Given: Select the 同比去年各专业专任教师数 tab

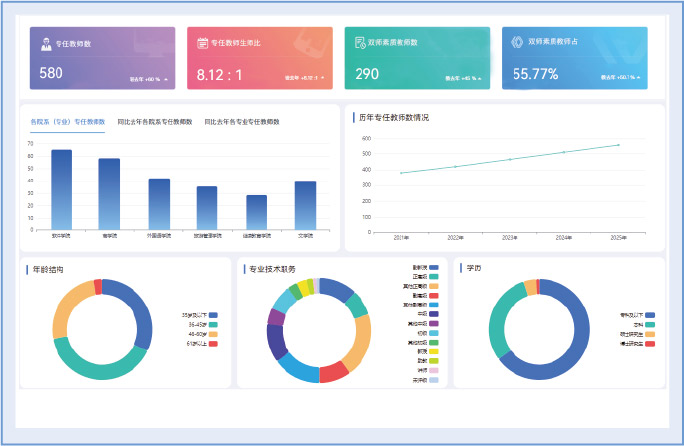Looking at the screenshot, I should pos(241,122).
